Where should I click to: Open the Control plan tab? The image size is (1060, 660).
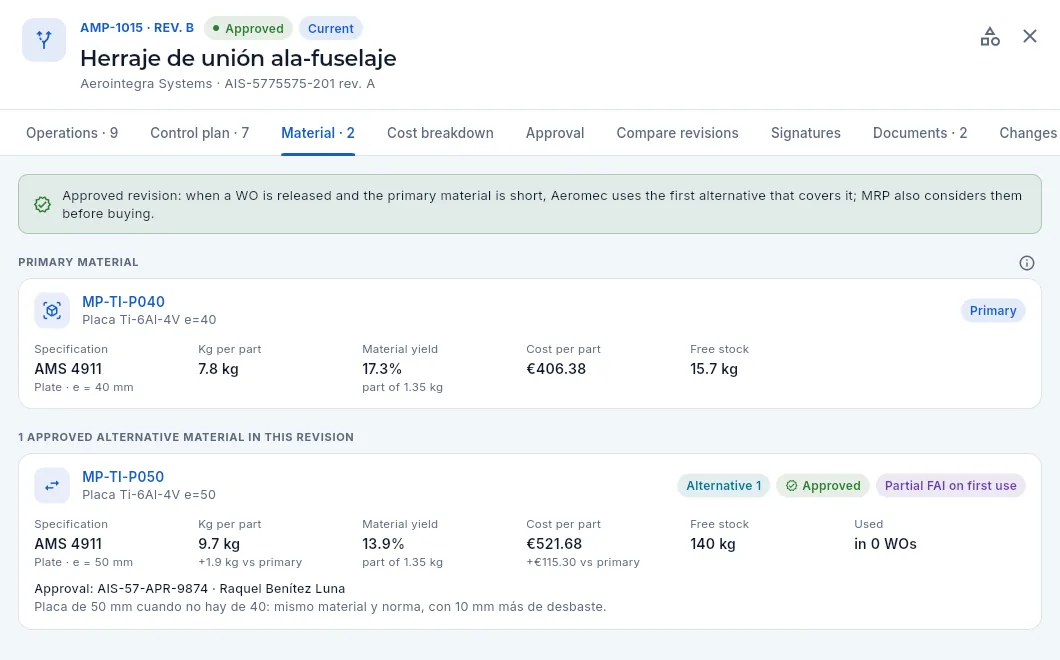coord(199,133)
